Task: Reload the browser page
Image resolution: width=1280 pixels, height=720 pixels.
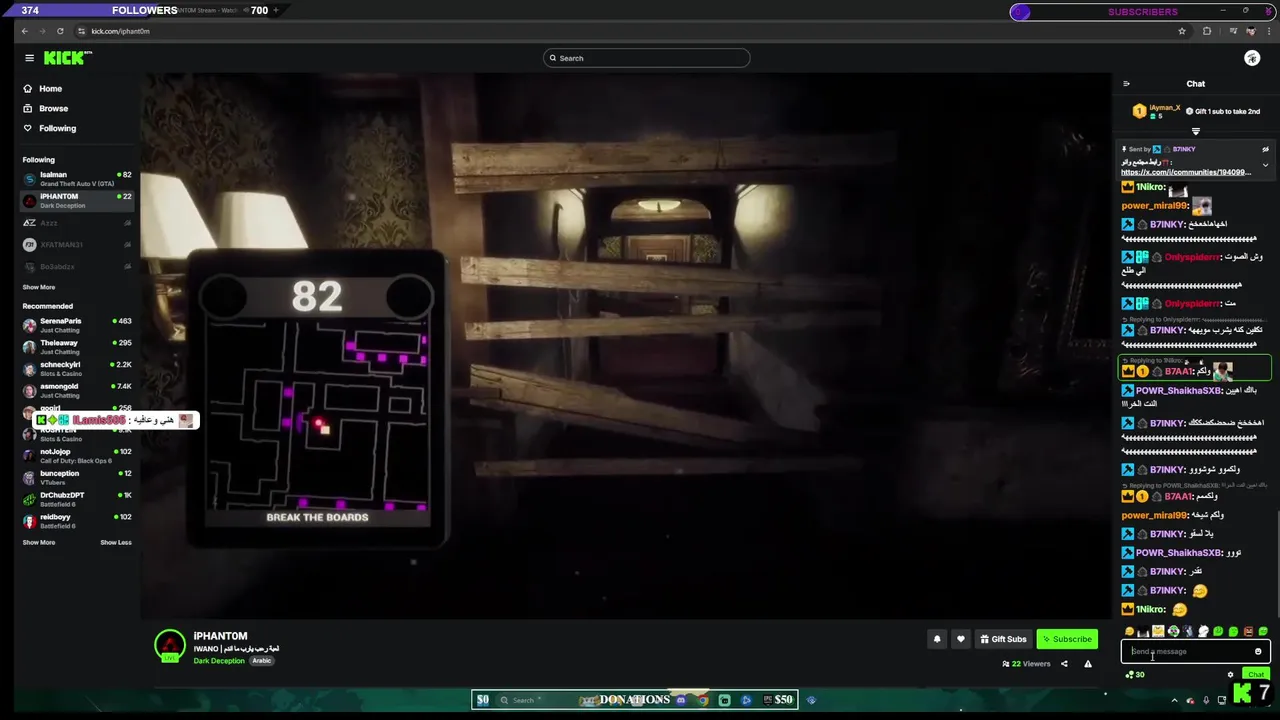Action: [x=60, y=31]
